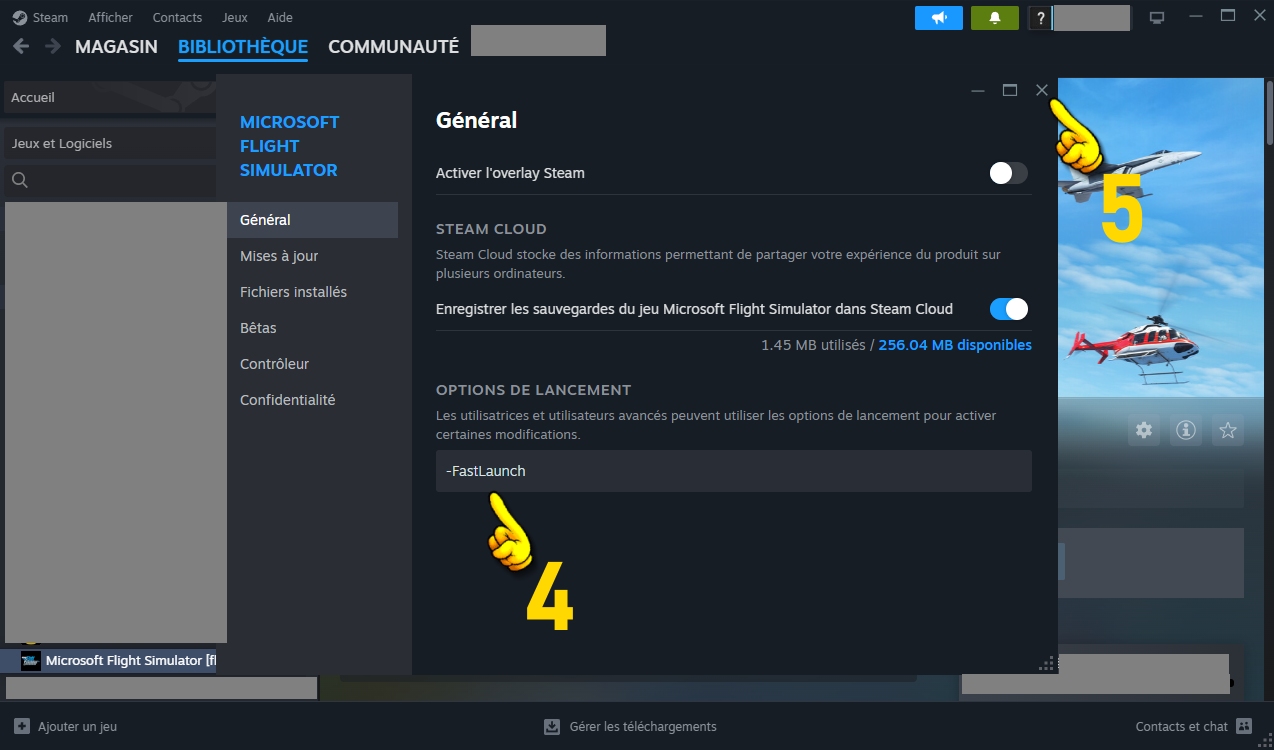1274x750 pixels.
Task: Open the Contacts menu
Action: 177,18
